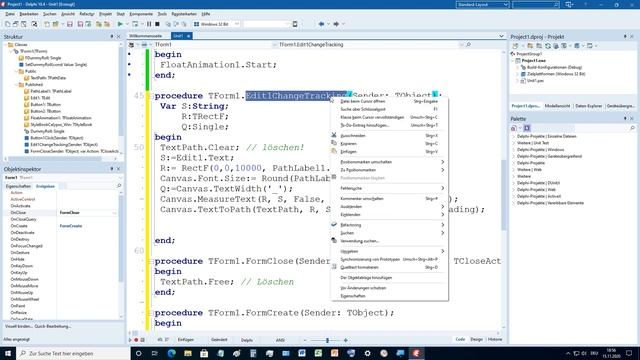Image resolution: width=640 pixels, height=360 pixels.
Task: Click the zoom slider handle in status bar
Action: [327, 340]
